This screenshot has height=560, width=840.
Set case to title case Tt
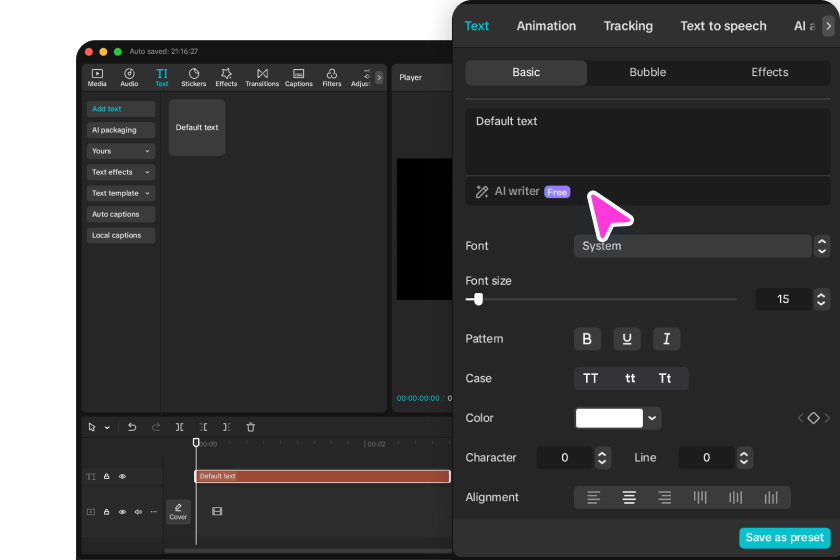pyautogui.click(x=665, y=378)
